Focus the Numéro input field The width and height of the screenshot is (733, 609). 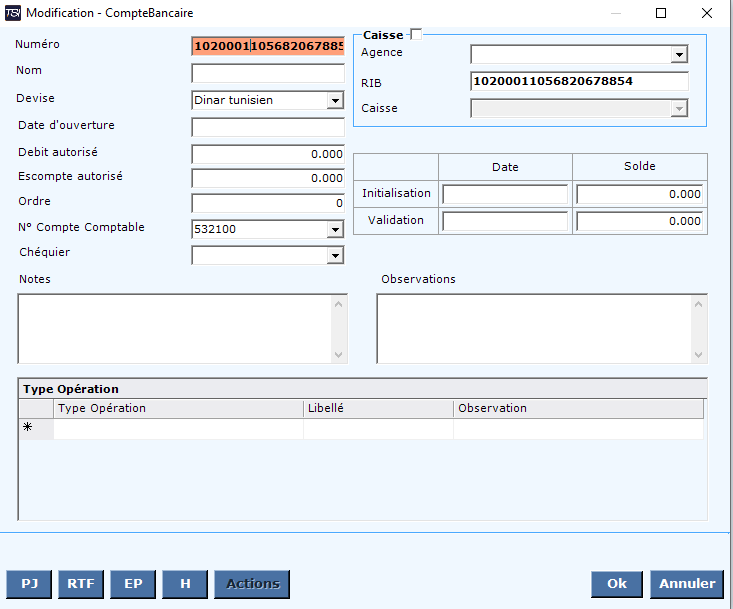click(268, 46)
